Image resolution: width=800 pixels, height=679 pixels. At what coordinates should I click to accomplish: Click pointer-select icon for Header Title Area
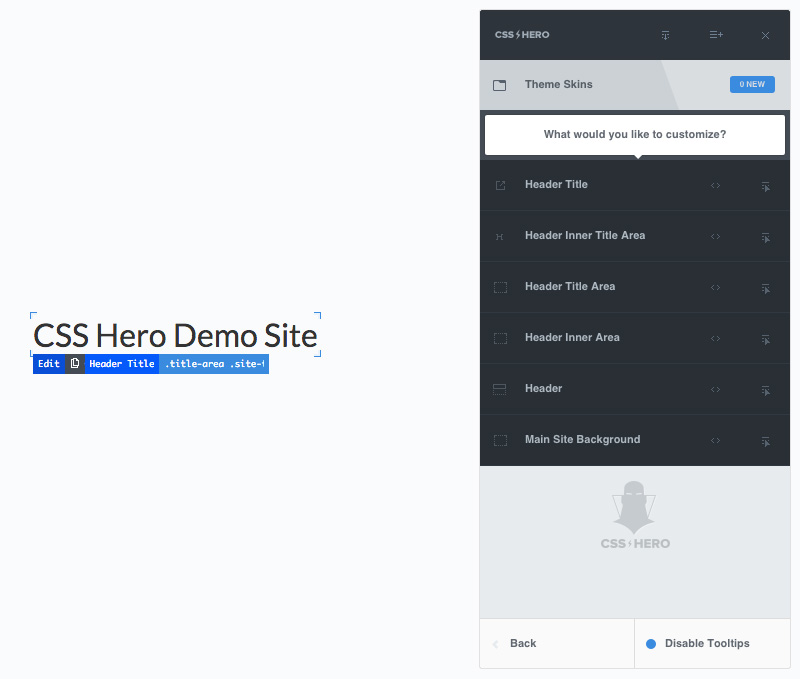click(x=765, y=288)
